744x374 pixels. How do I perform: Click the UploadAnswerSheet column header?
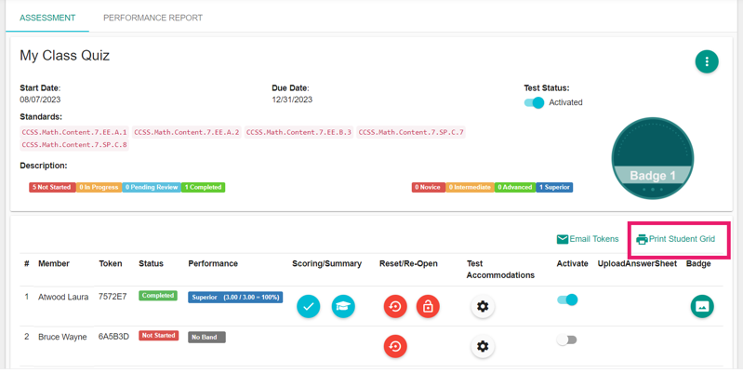coord(637,264)
